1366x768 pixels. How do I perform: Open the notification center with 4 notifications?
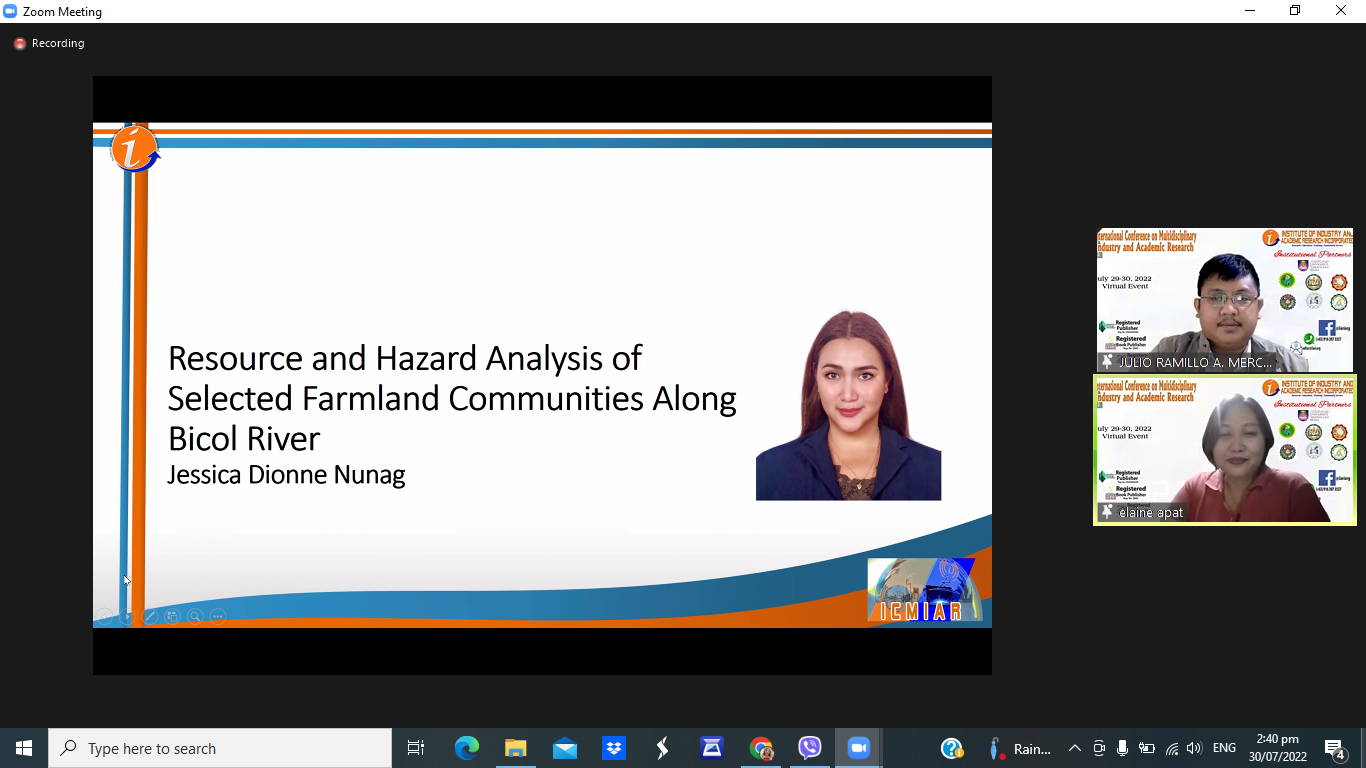tap(1335, 748)
